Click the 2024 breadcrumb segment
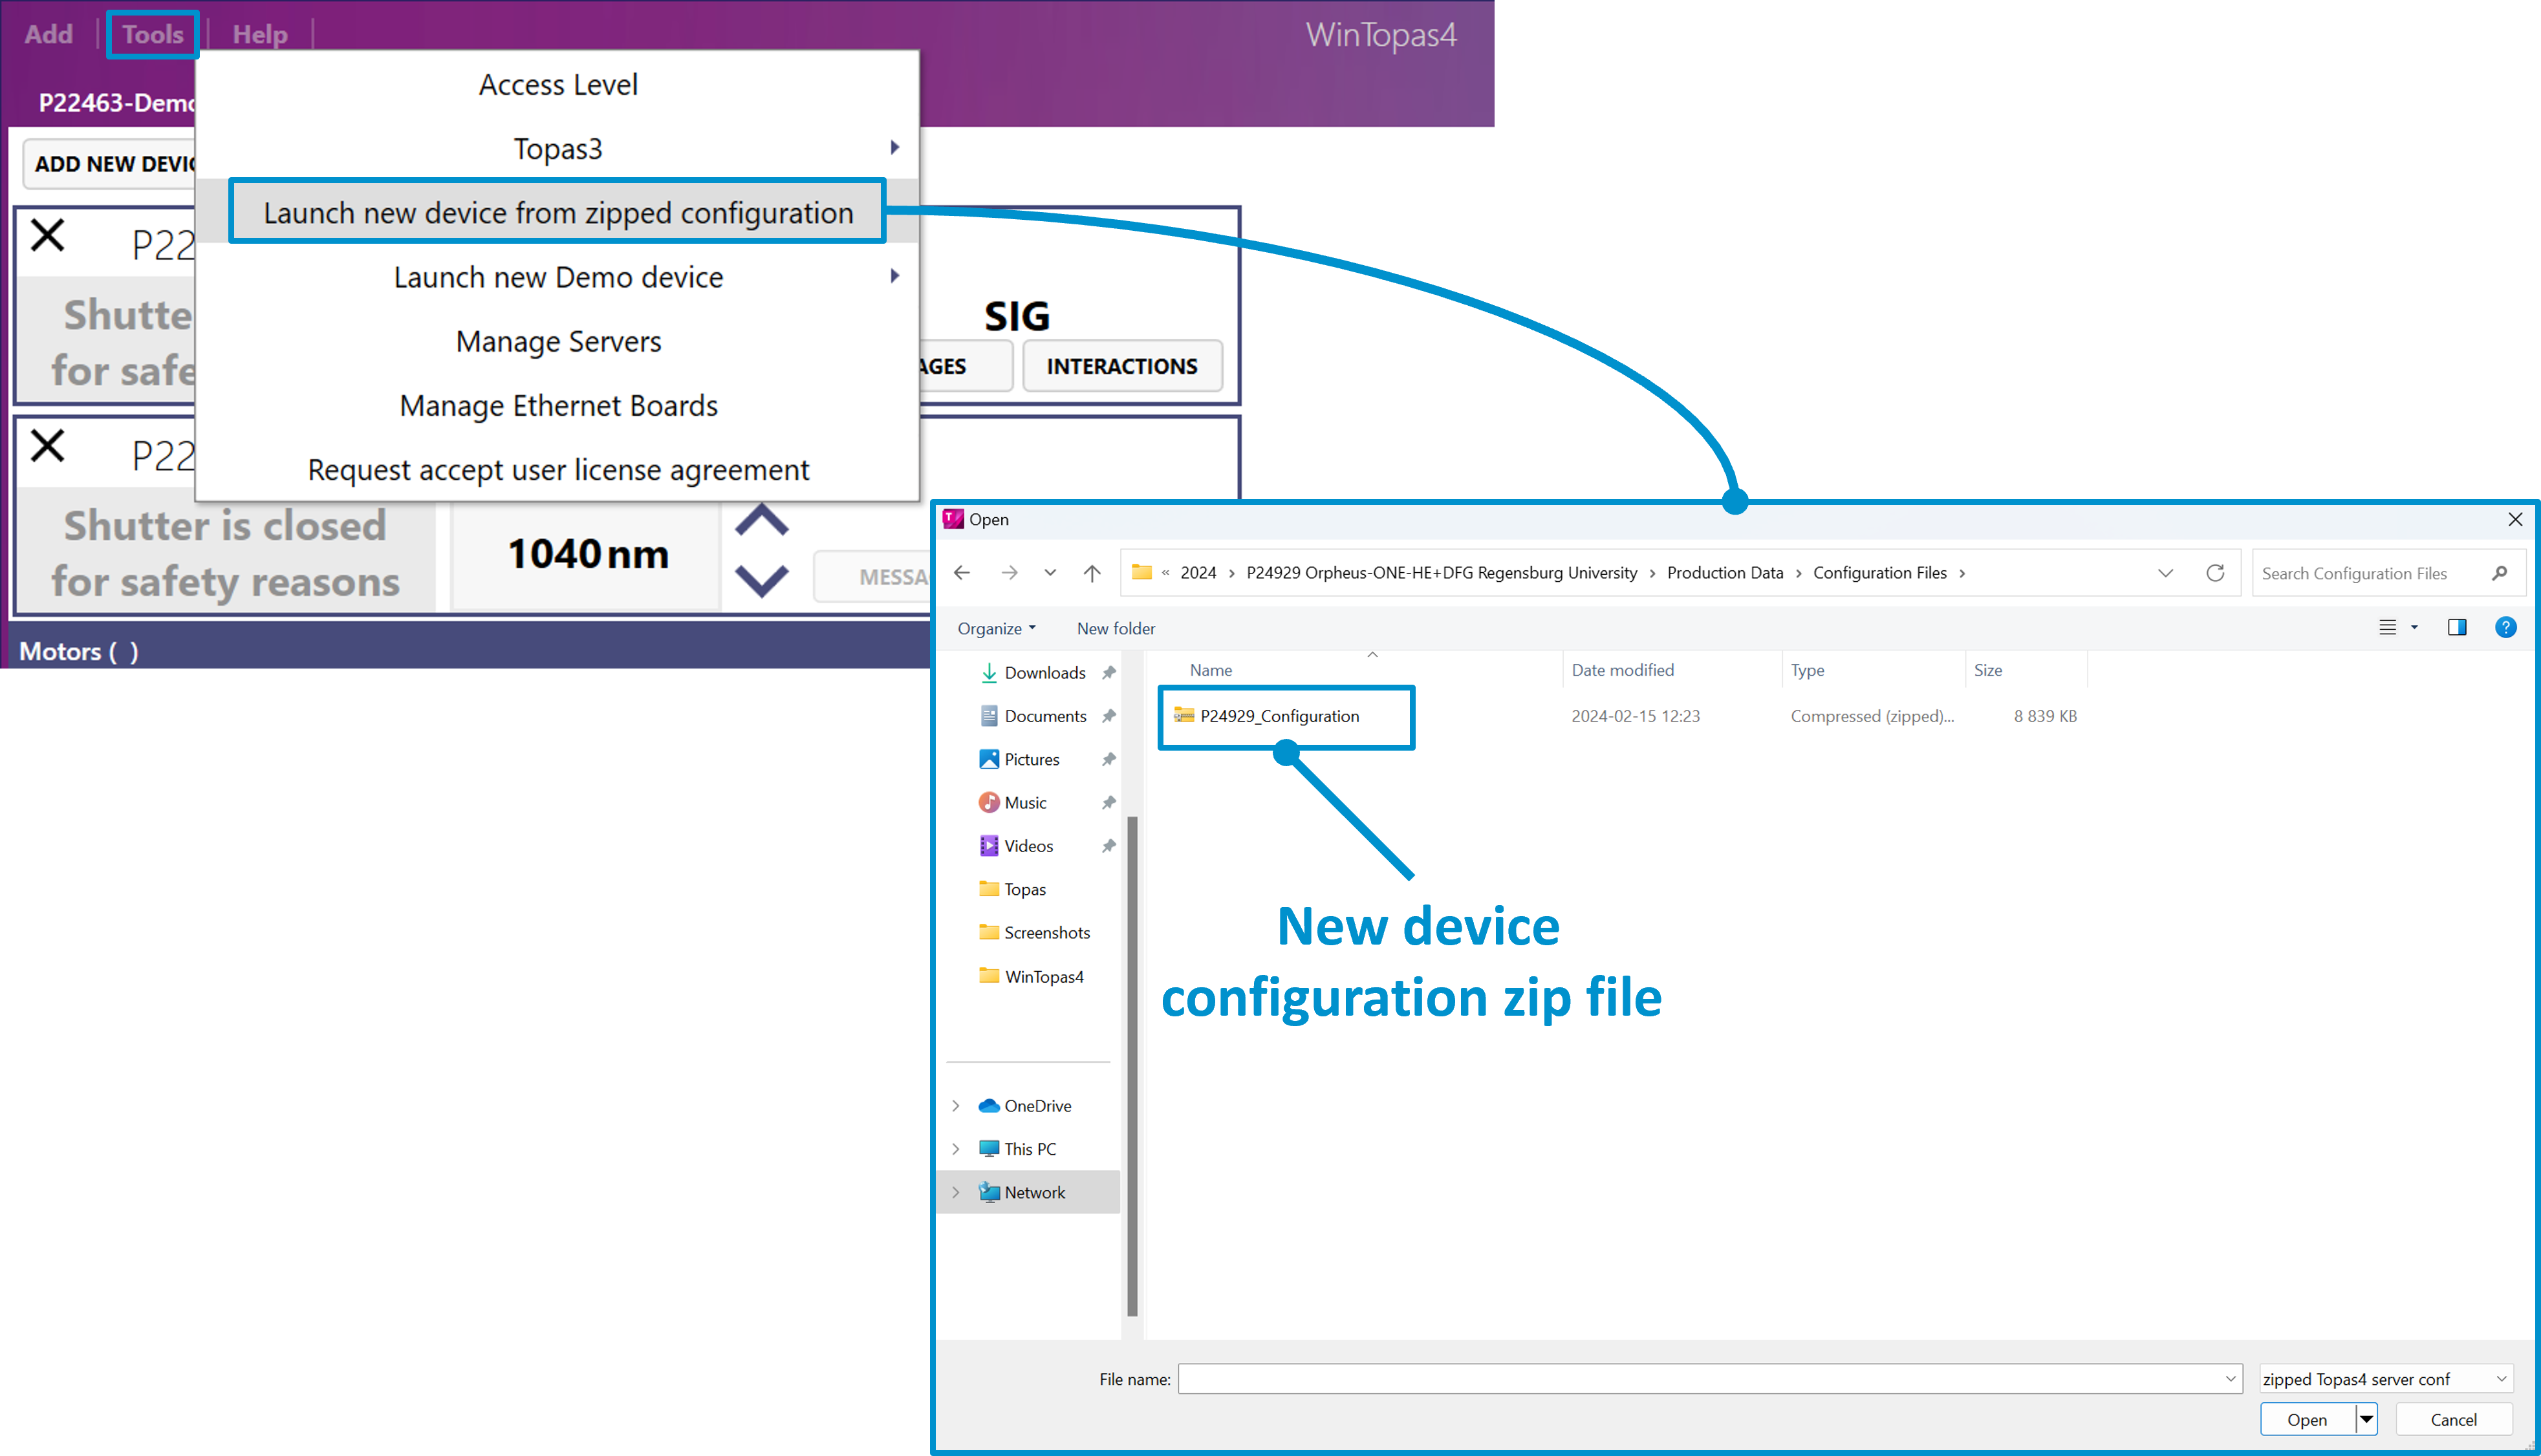The image size is (2541, 1456). (x=1198, y=572)
